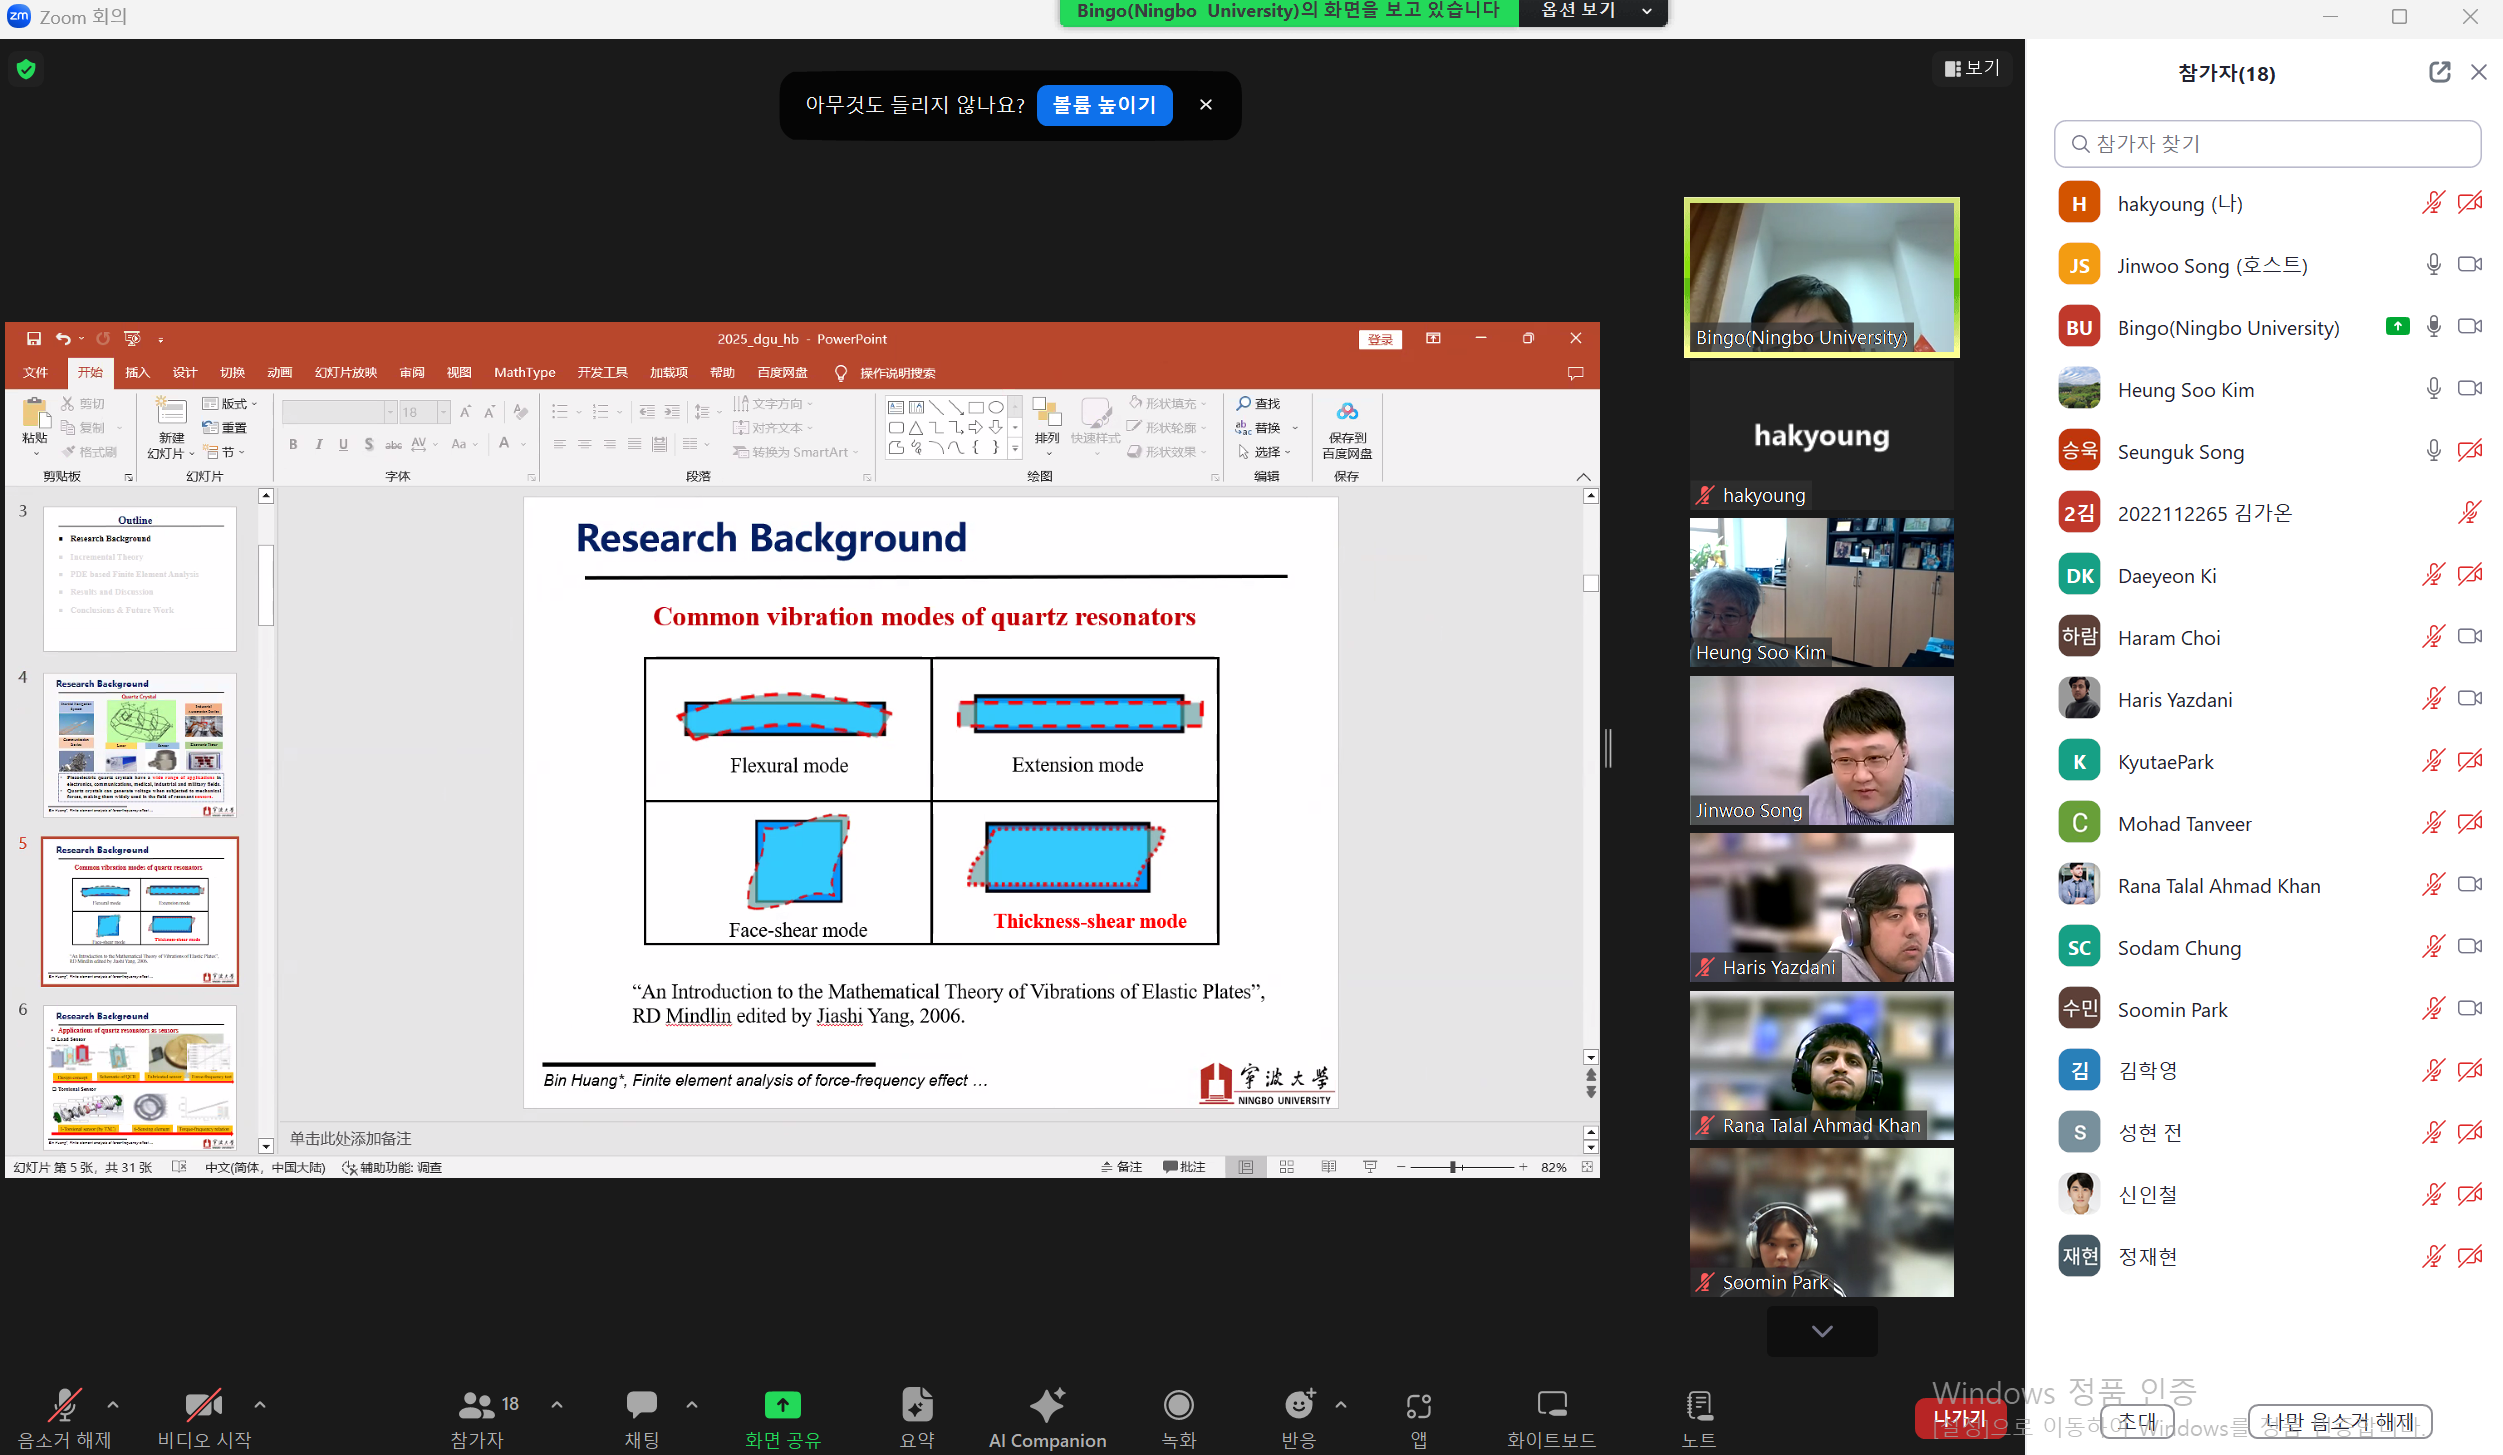The image size is (2503, 1455).
Task: Open the reactions button
Action: coord(1299,1417)
